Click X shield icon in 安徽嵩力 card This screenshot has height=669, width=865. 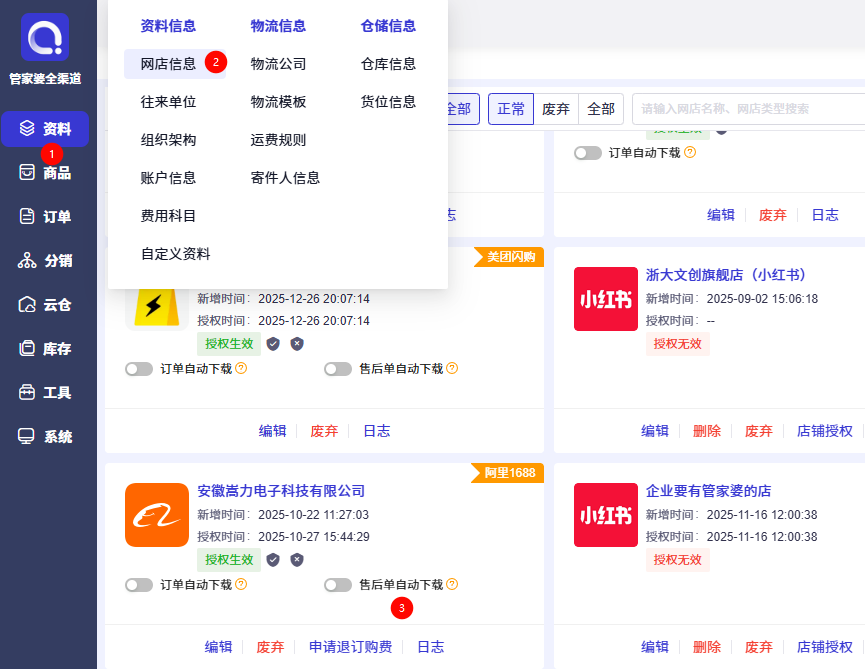[297, 560]
